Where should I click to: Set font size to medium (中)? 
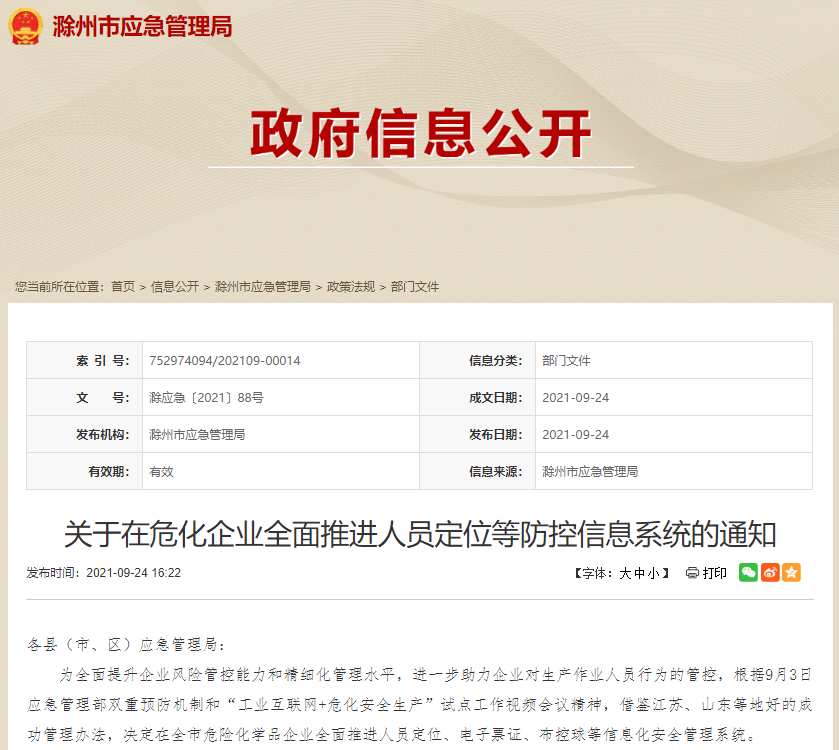(638, 574)
